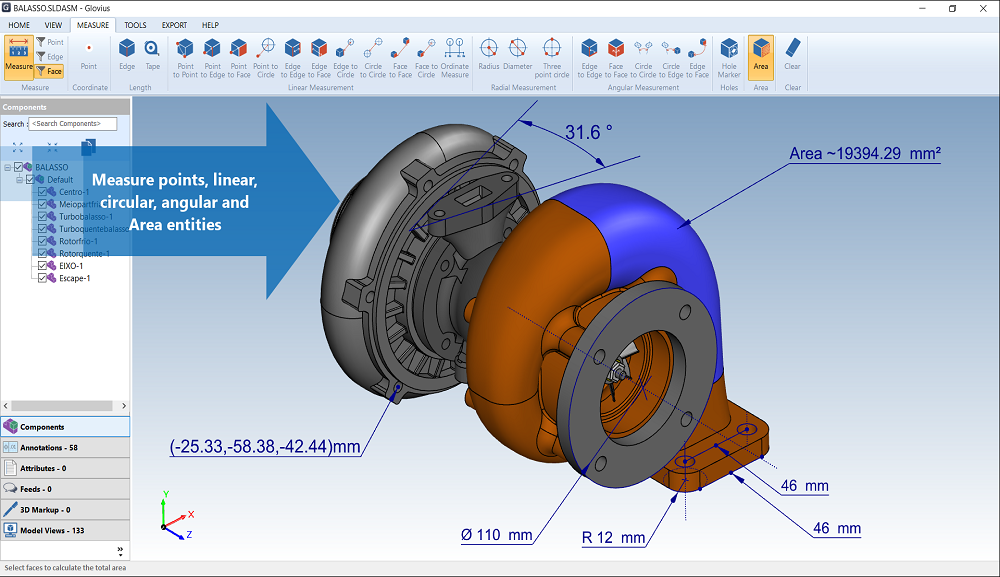
Task: Switch to the VIEW ribbon tab
Action: point(53,25)
